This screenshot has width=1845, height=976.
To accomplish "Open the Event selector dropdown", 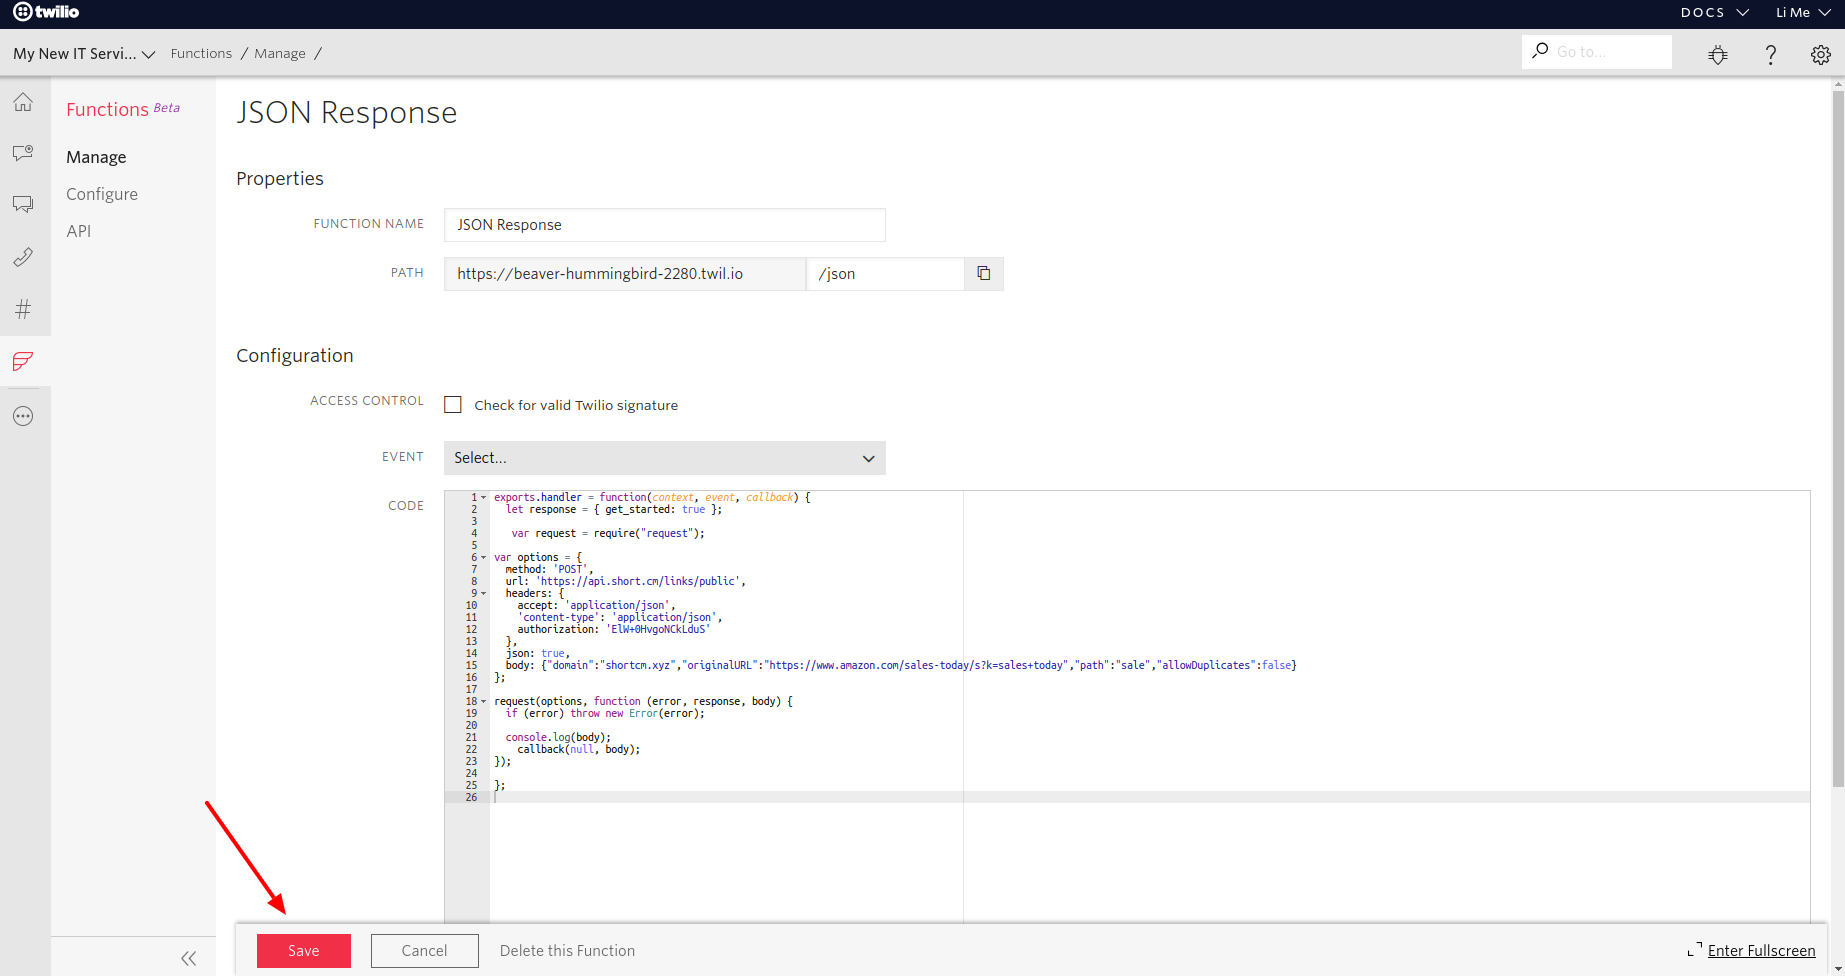I will 664,457.
